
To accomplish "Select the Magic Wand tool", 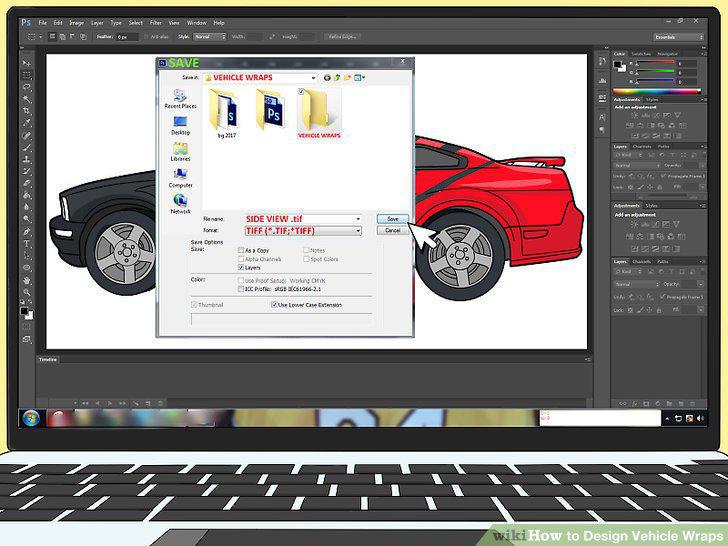I will [26, 99].
